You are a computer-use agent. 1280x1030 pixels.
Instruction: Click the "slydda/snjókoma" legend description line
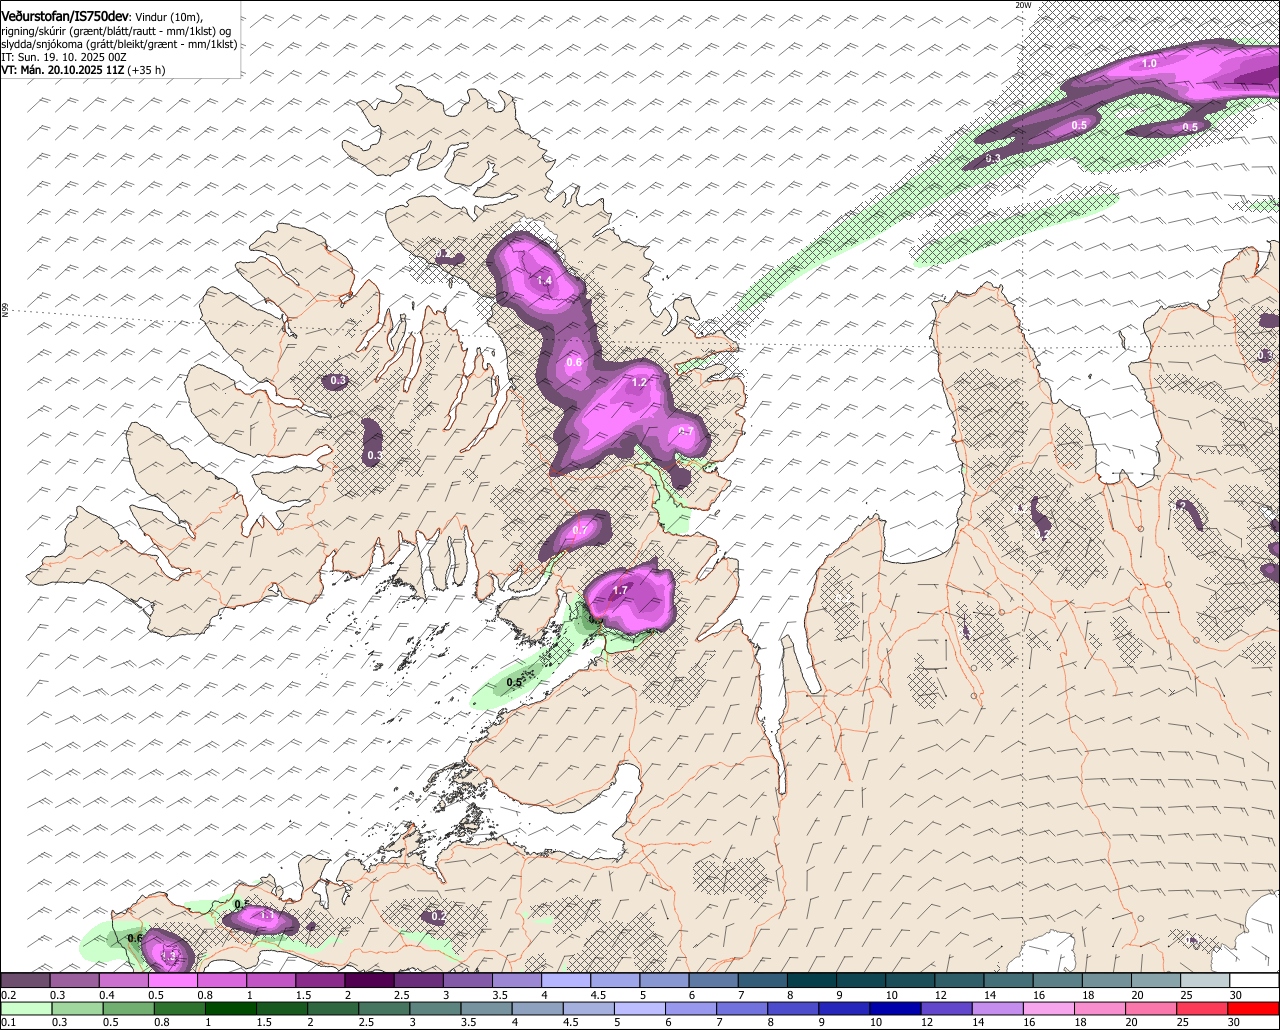[119, 44]
